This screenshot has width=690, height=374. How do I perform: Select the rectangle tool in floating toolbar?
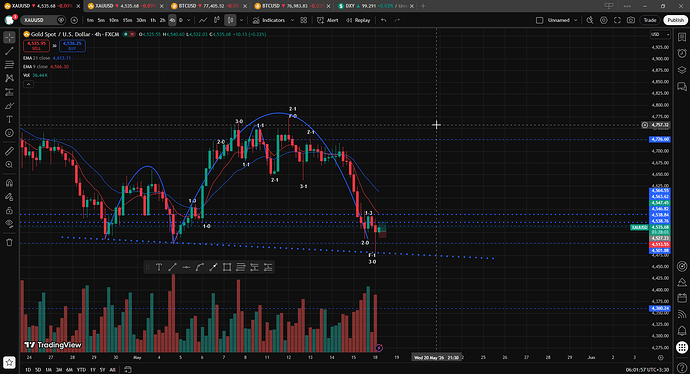click(x=227, y=267)
